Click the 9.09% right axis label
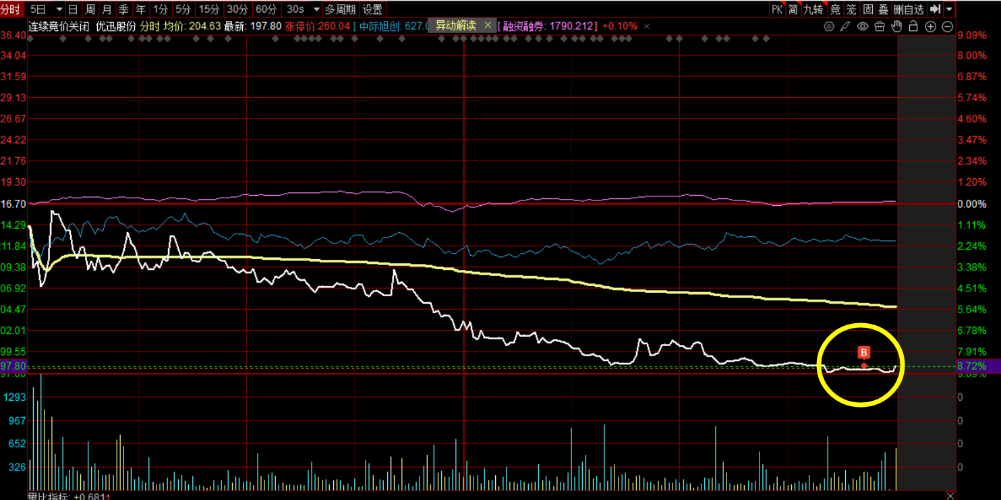 coord(972,36)
